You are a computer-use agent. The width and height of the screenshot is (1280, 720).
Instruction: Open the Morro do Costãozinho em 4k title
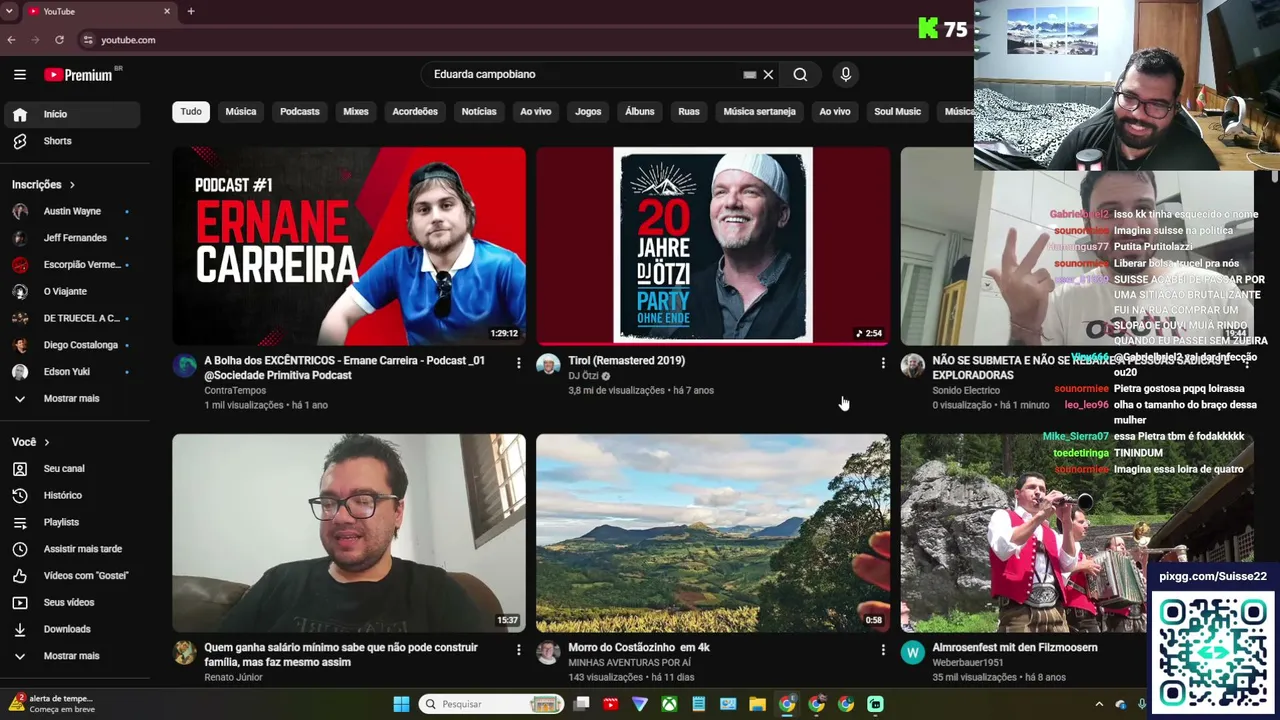pos(639,648)
